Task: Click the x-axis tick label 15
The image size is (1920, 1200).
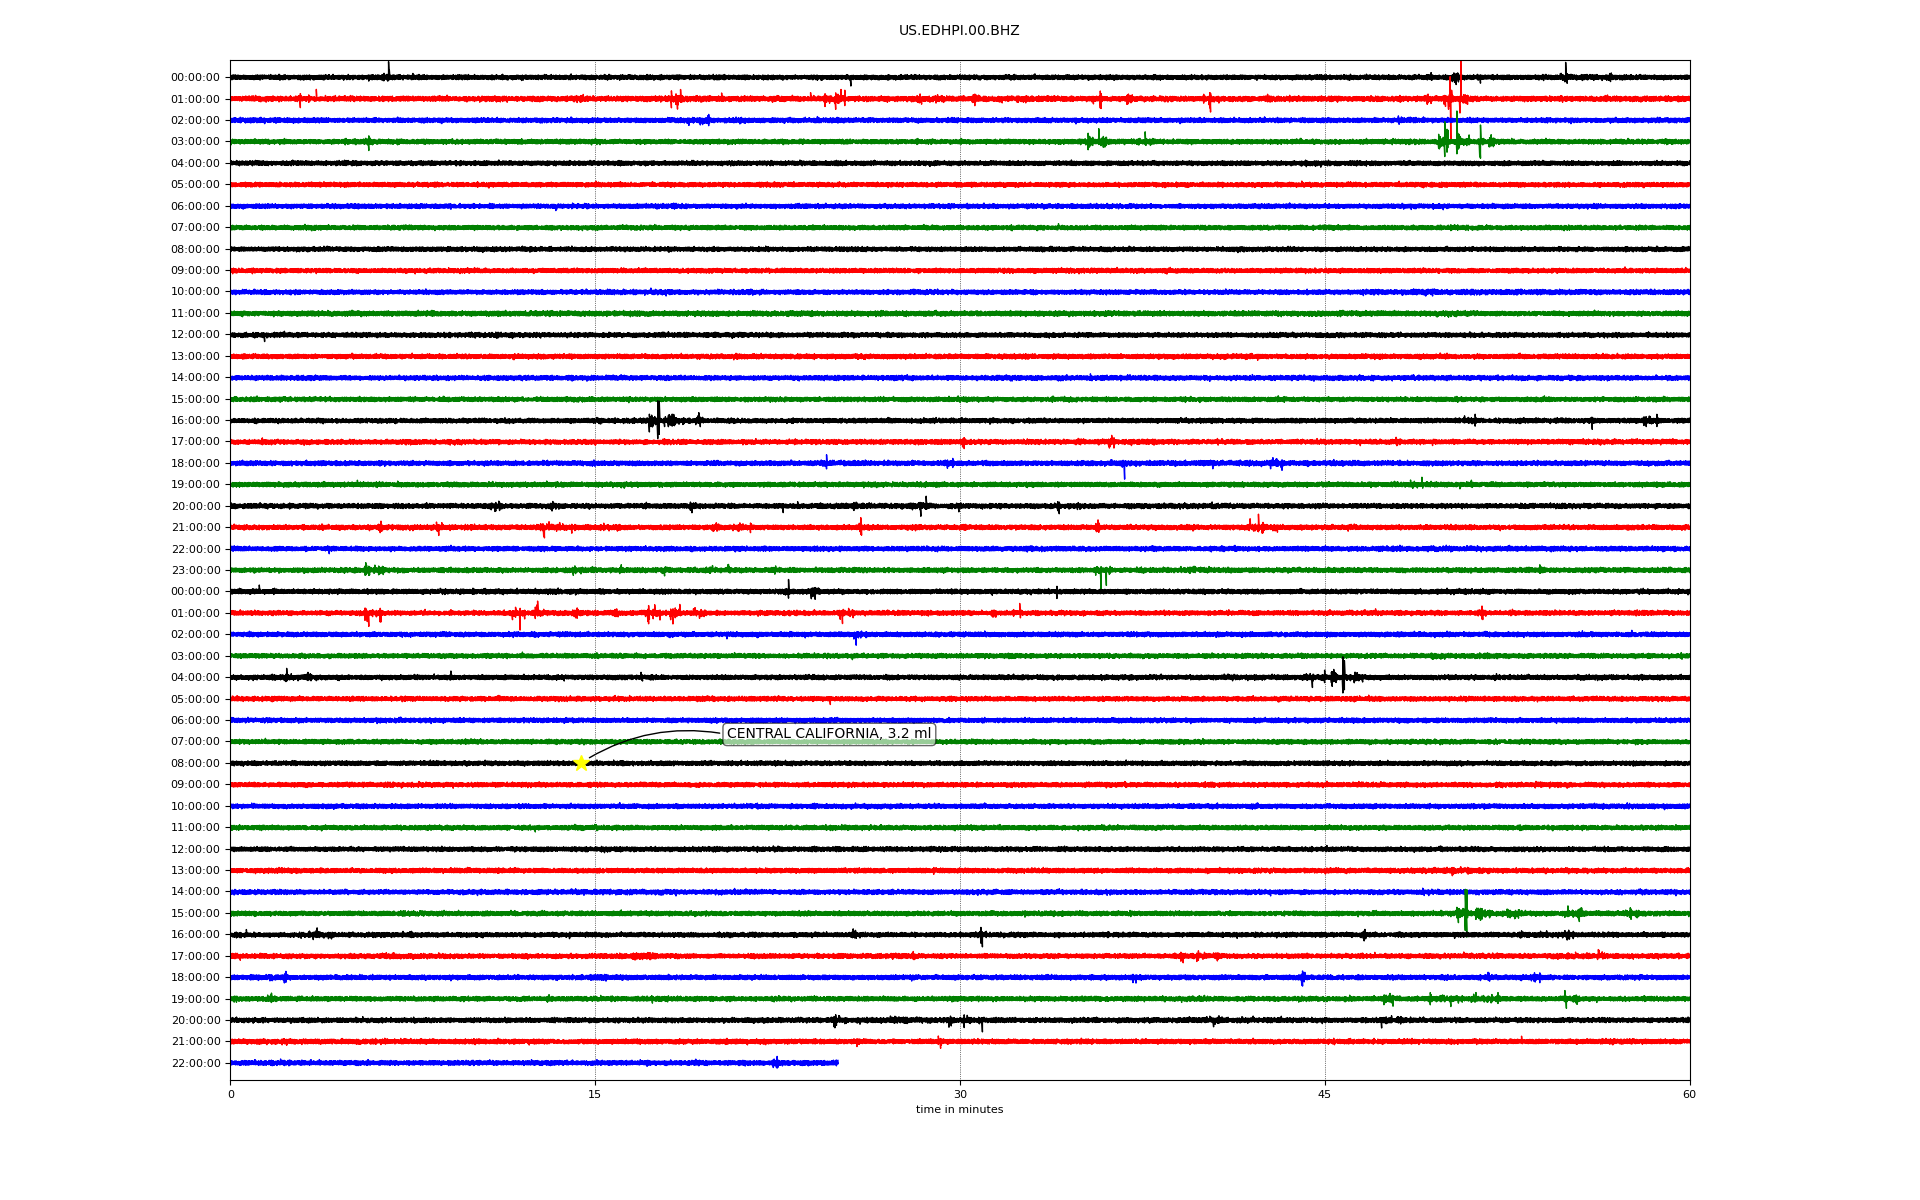Action: pos(595,1094)
